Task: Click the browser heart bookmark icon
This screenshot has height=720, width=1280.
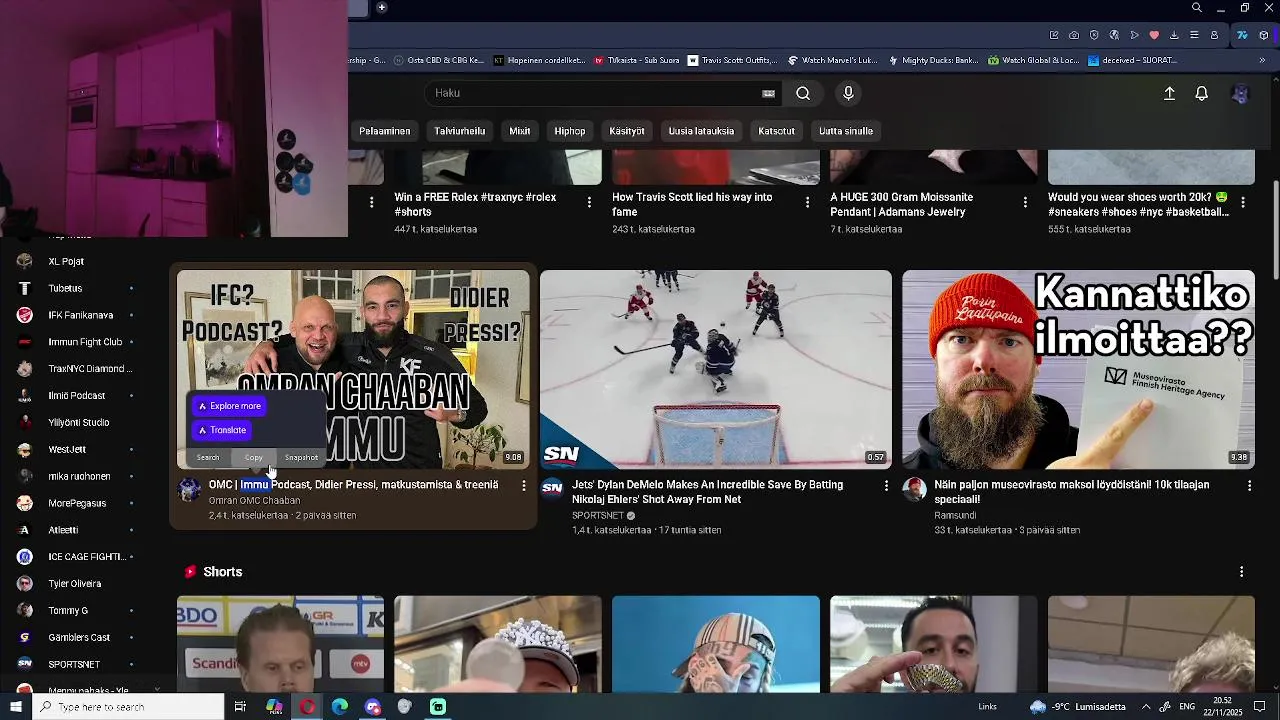Action: point(1154,35)
